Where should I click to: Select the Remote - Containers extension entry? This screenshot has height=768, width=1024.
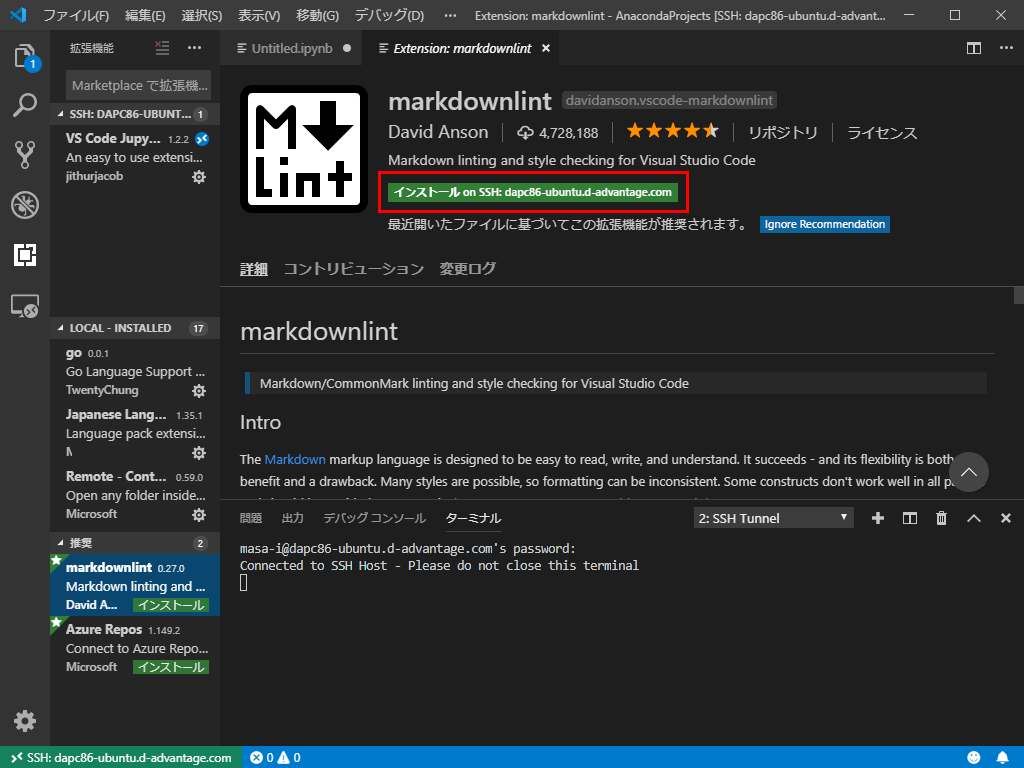135,495
